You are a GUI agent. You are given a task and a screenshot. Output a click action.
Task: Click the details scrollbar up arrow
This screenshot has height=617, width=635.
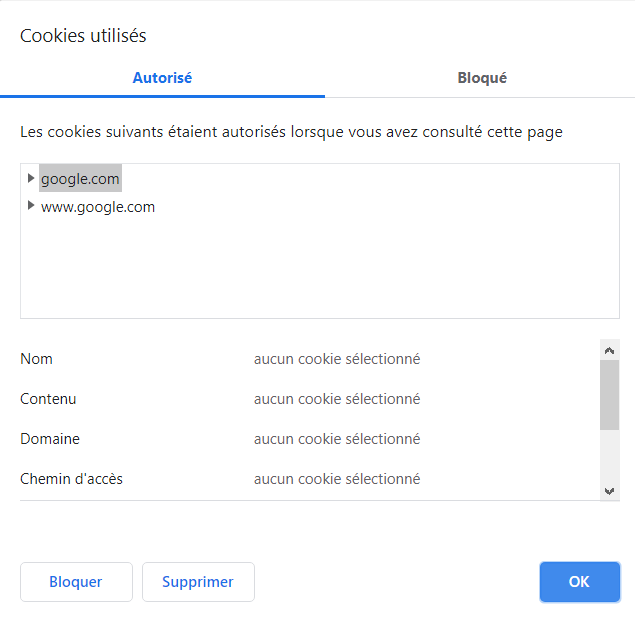click(609, 350)
